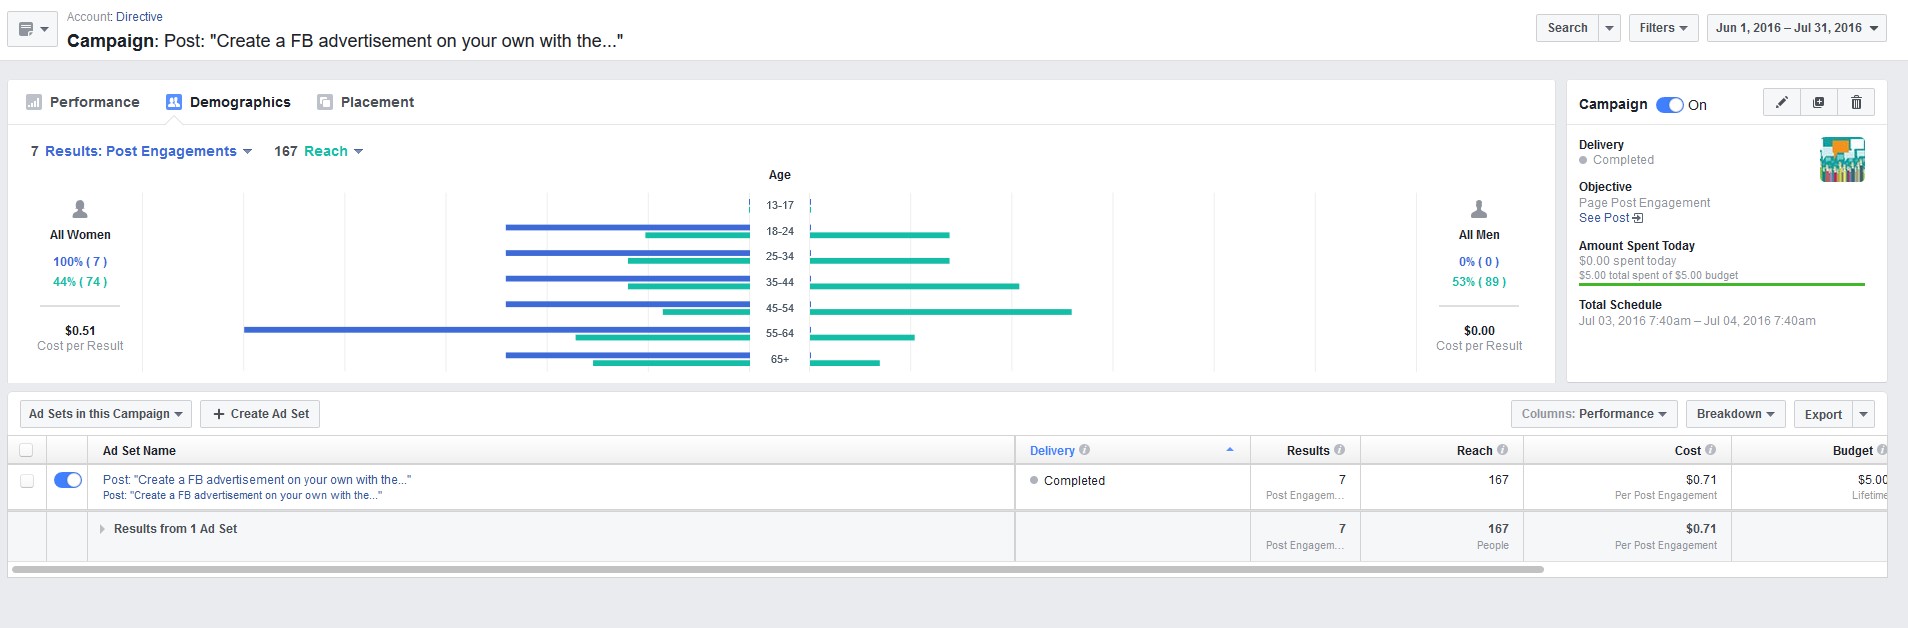Click Reach column info icon
Viewport: 1908px width, 628px height.
click(x=1503, y=450)
